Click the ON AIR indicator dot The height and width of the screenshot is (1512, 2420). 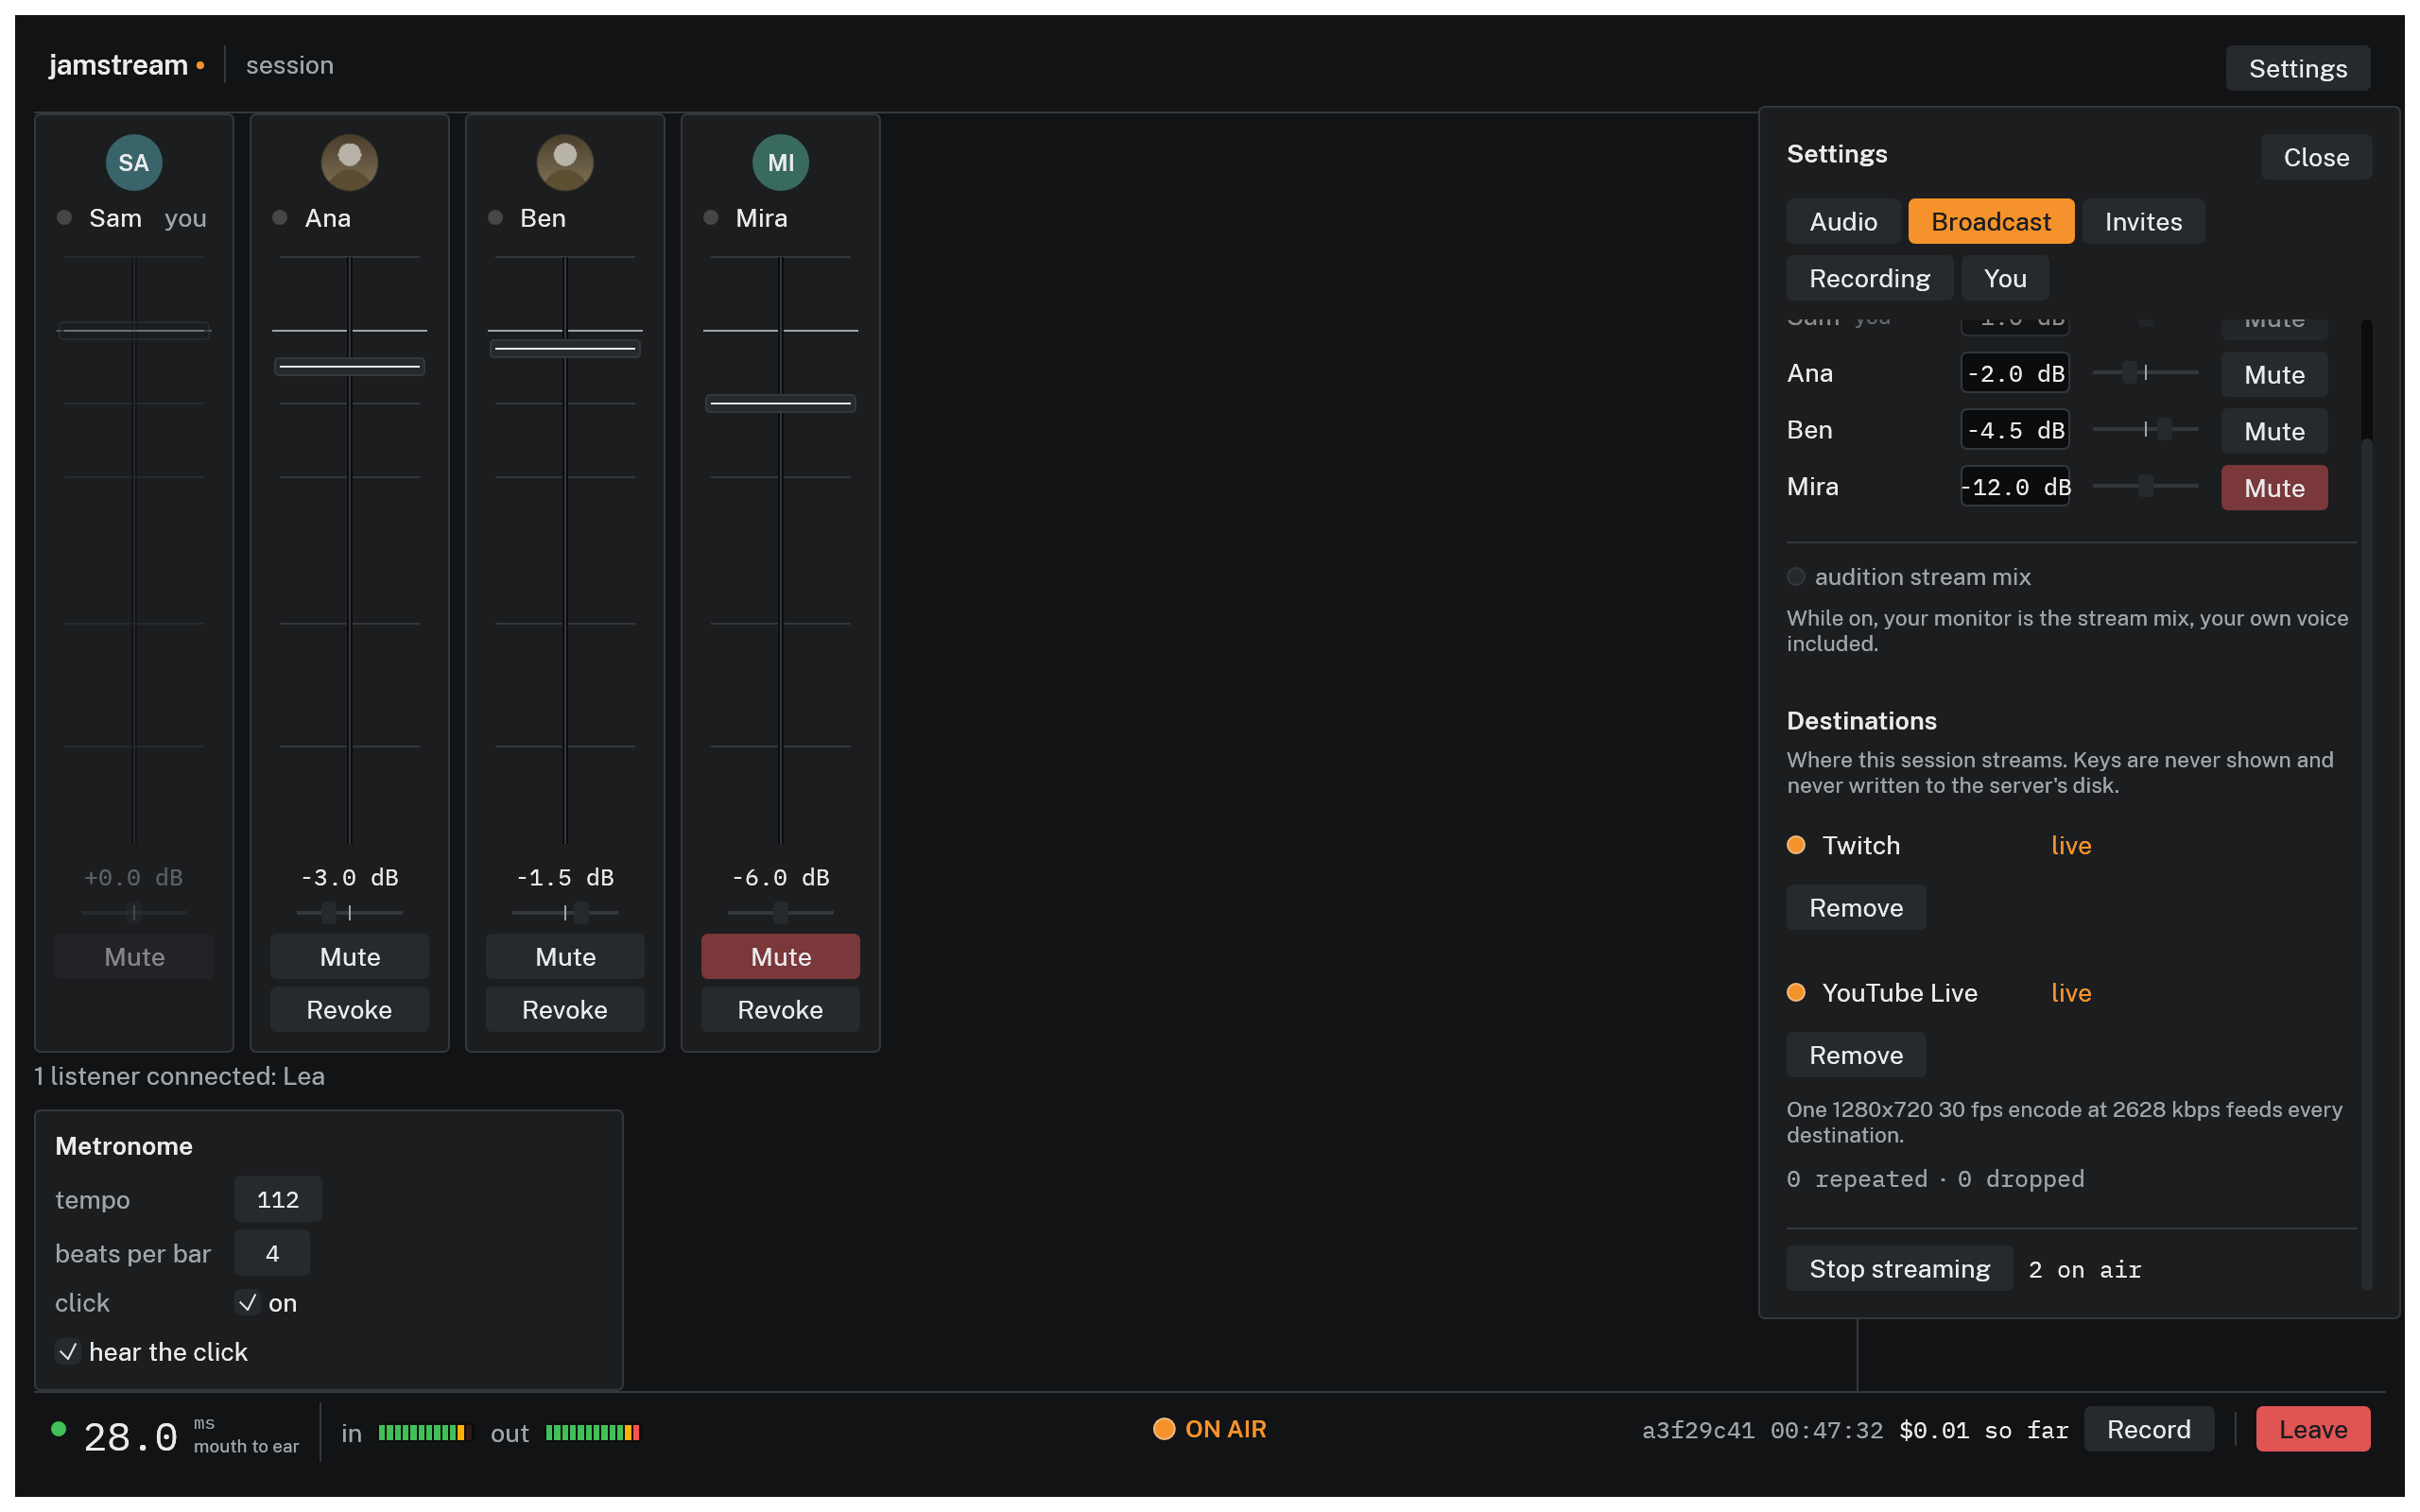click(x=1164, y=1429)
